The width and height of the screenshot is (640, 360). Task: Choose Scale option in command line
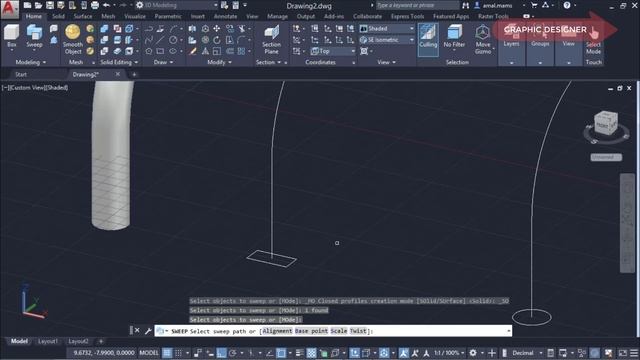pyautogui.click(x=339, y=331)
